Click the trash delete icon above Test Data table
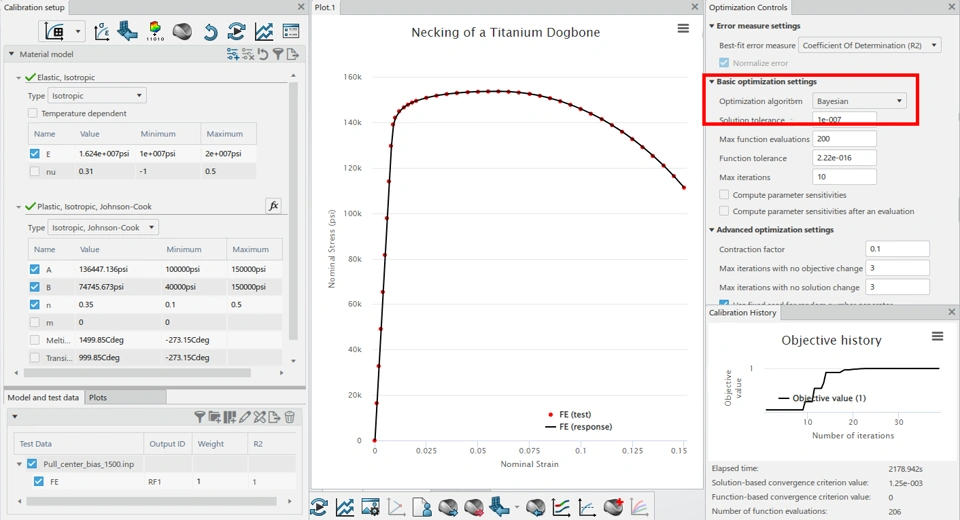The width and height of the screenshot is (960, 520). click(290, 417)
